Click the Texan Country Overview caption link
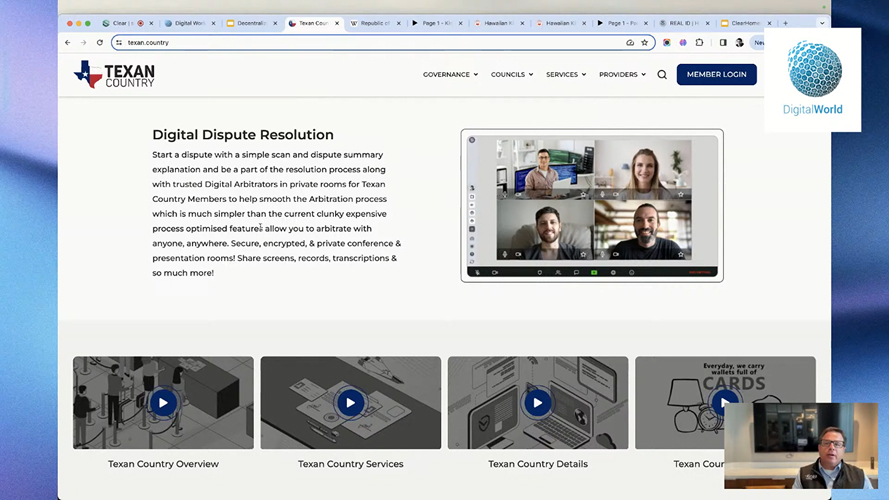 tap(163, 464)
